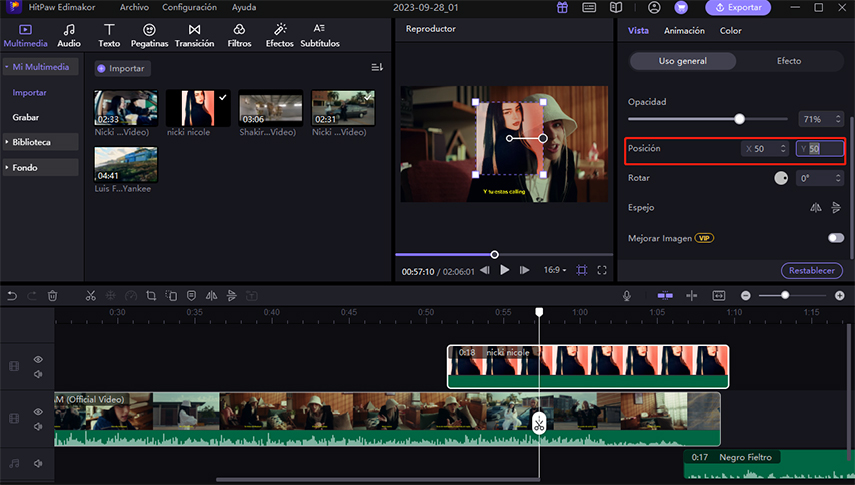Fit timeline to window icon
Image resolution: width=855 pixels, height=485 pixels.
point(719,295)
